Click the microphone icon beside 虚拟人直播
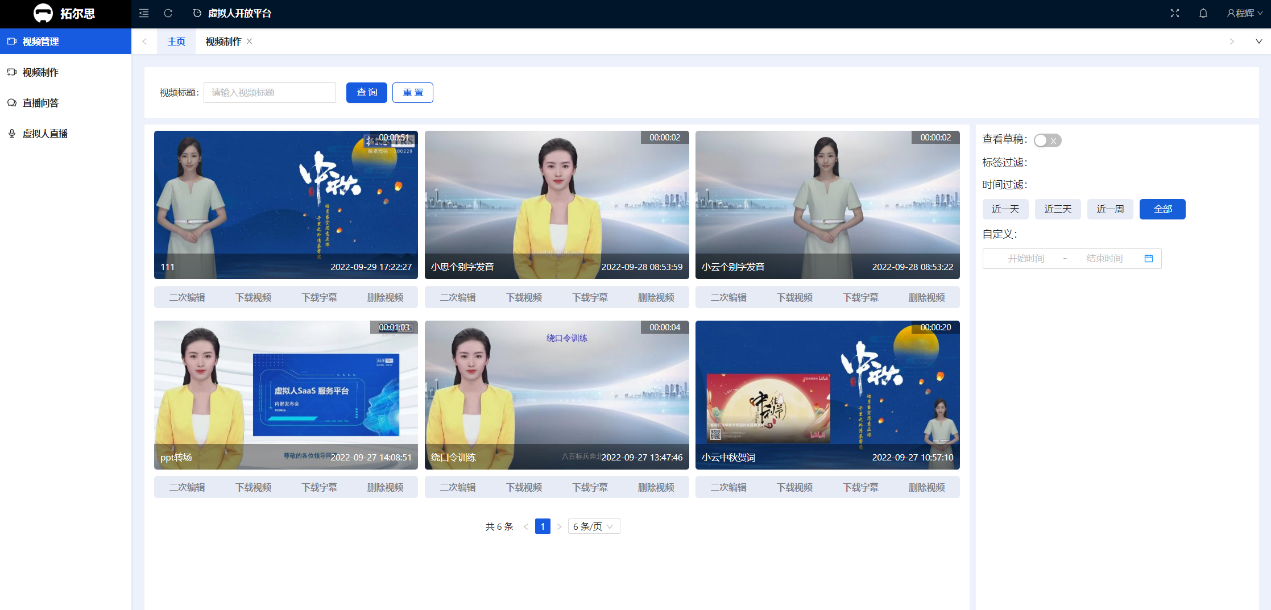Screen dimensions: 1271x610 coord(12,133)
